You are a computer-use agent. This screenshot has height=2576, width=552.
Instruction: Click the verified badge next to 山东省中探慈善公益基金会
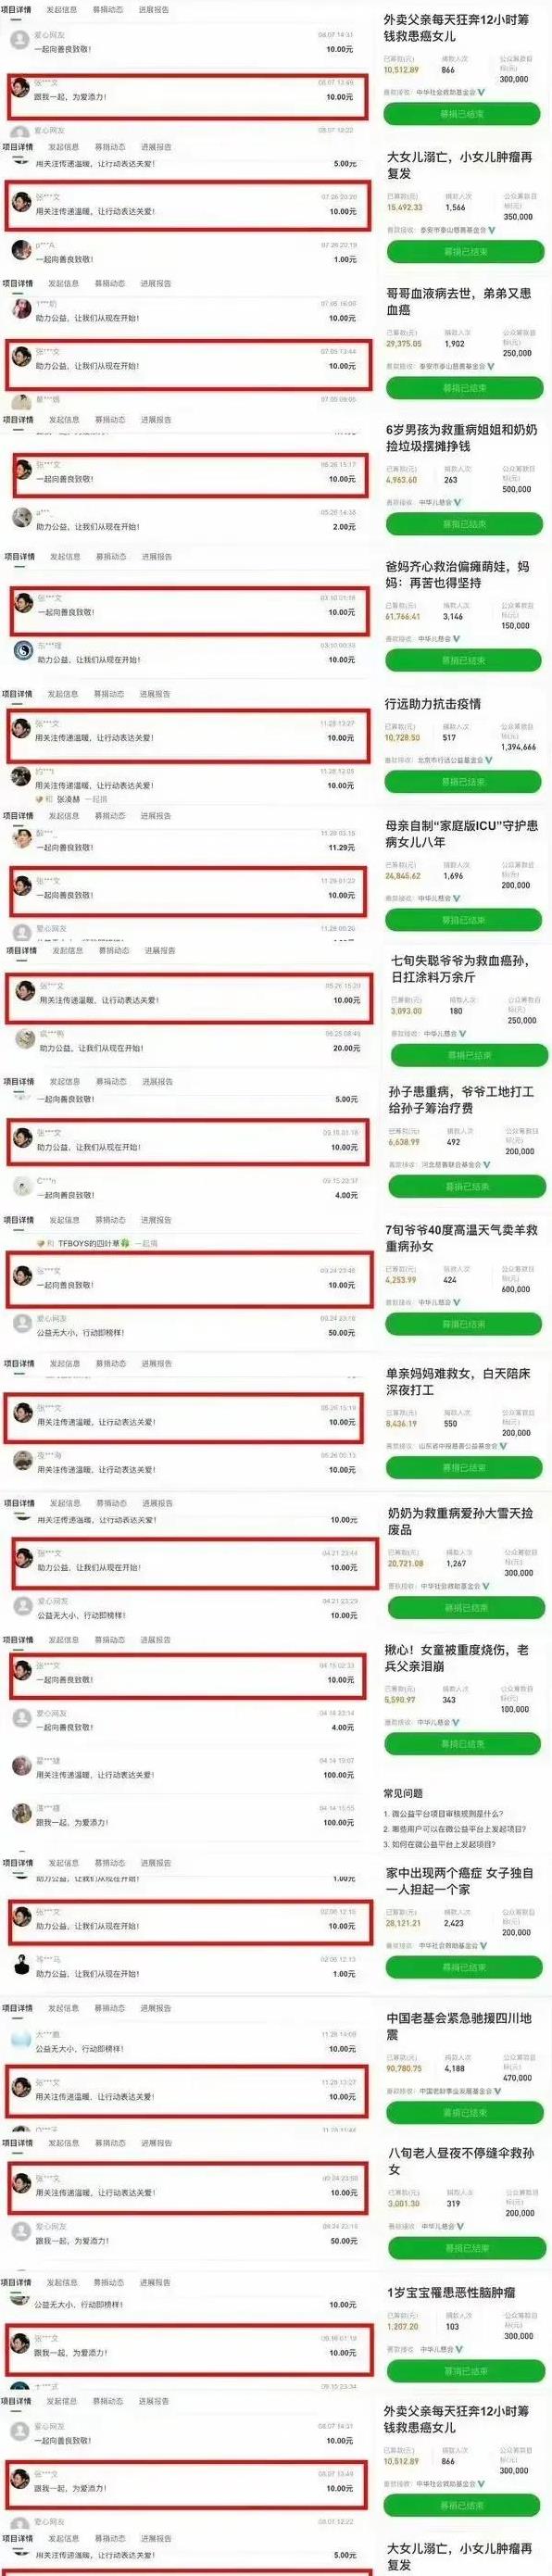[x=502, y=1446]
